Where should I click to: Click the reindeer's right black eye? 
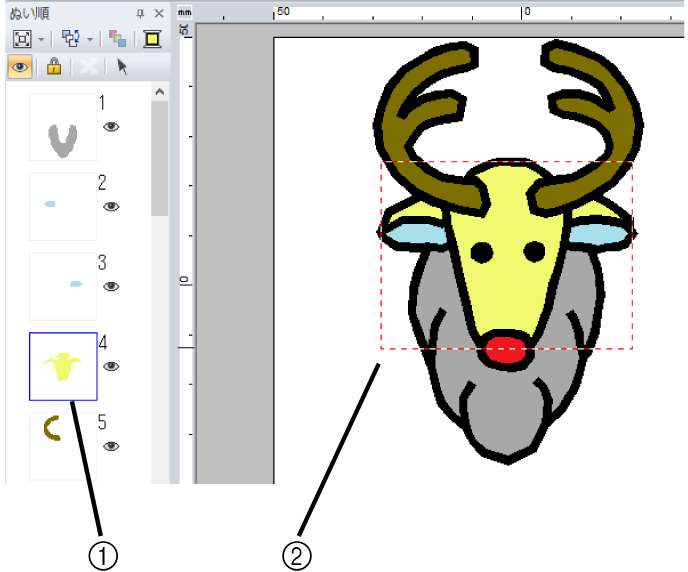(534, 251)
